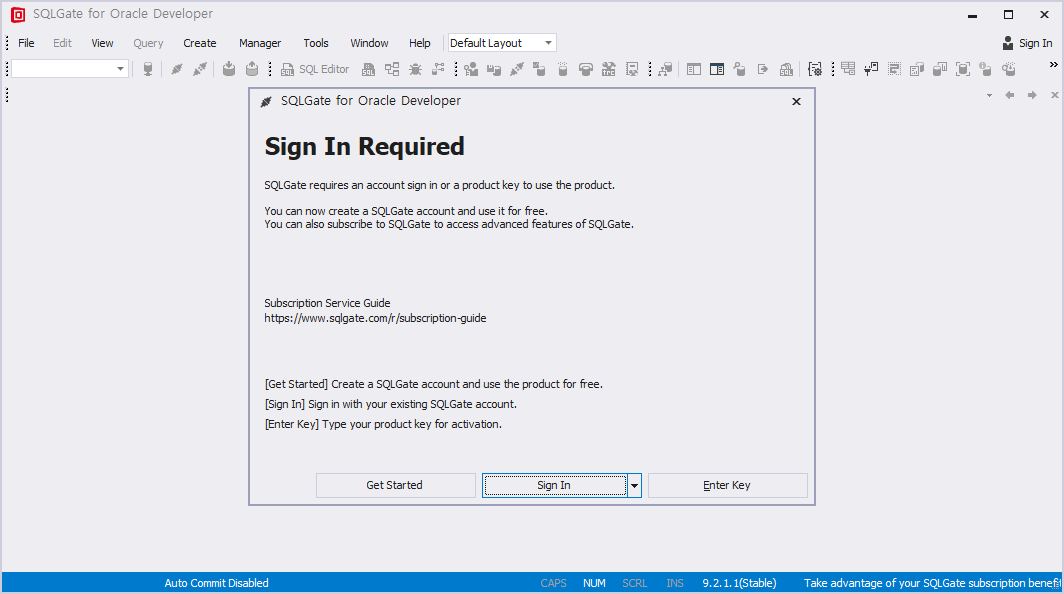
Task: Click the database refresh sparkle icon at toolbar end
Action: point(1009,69)
